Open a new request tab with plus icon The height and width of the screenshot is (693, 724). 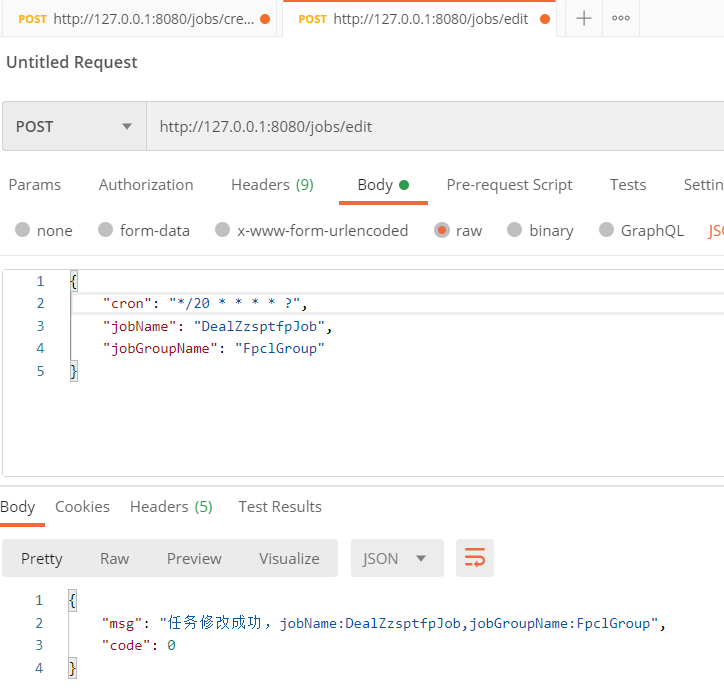tap(584, 18)
